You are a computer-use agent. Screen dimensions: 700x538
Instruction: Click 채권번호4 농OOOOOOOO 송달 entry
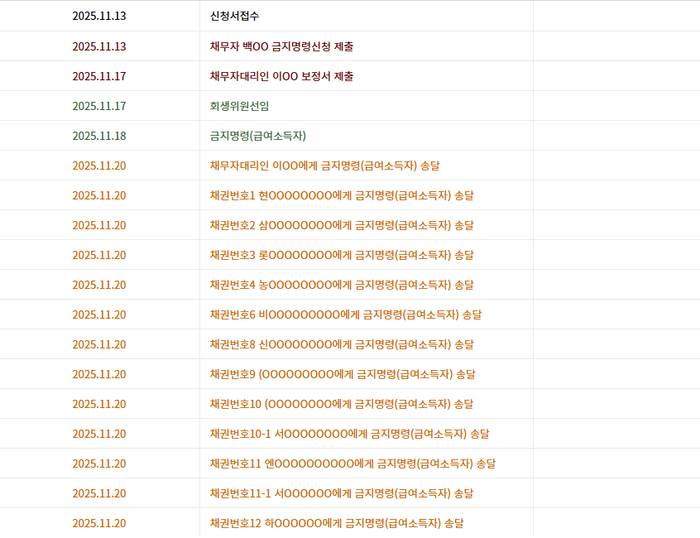pyautogui.click(x=342, y=285)
